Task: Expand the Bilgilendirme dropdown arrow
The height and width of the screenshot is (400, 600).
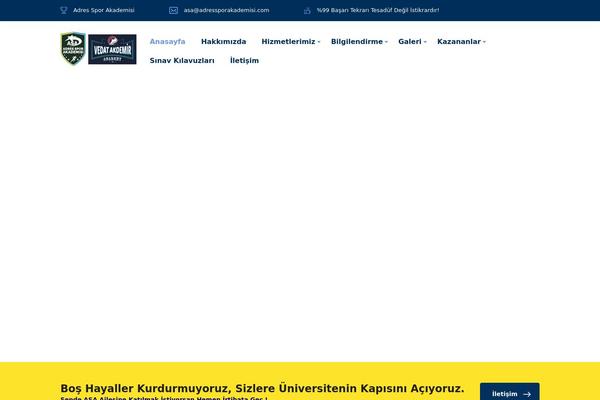Action: (x=386, y=42)
